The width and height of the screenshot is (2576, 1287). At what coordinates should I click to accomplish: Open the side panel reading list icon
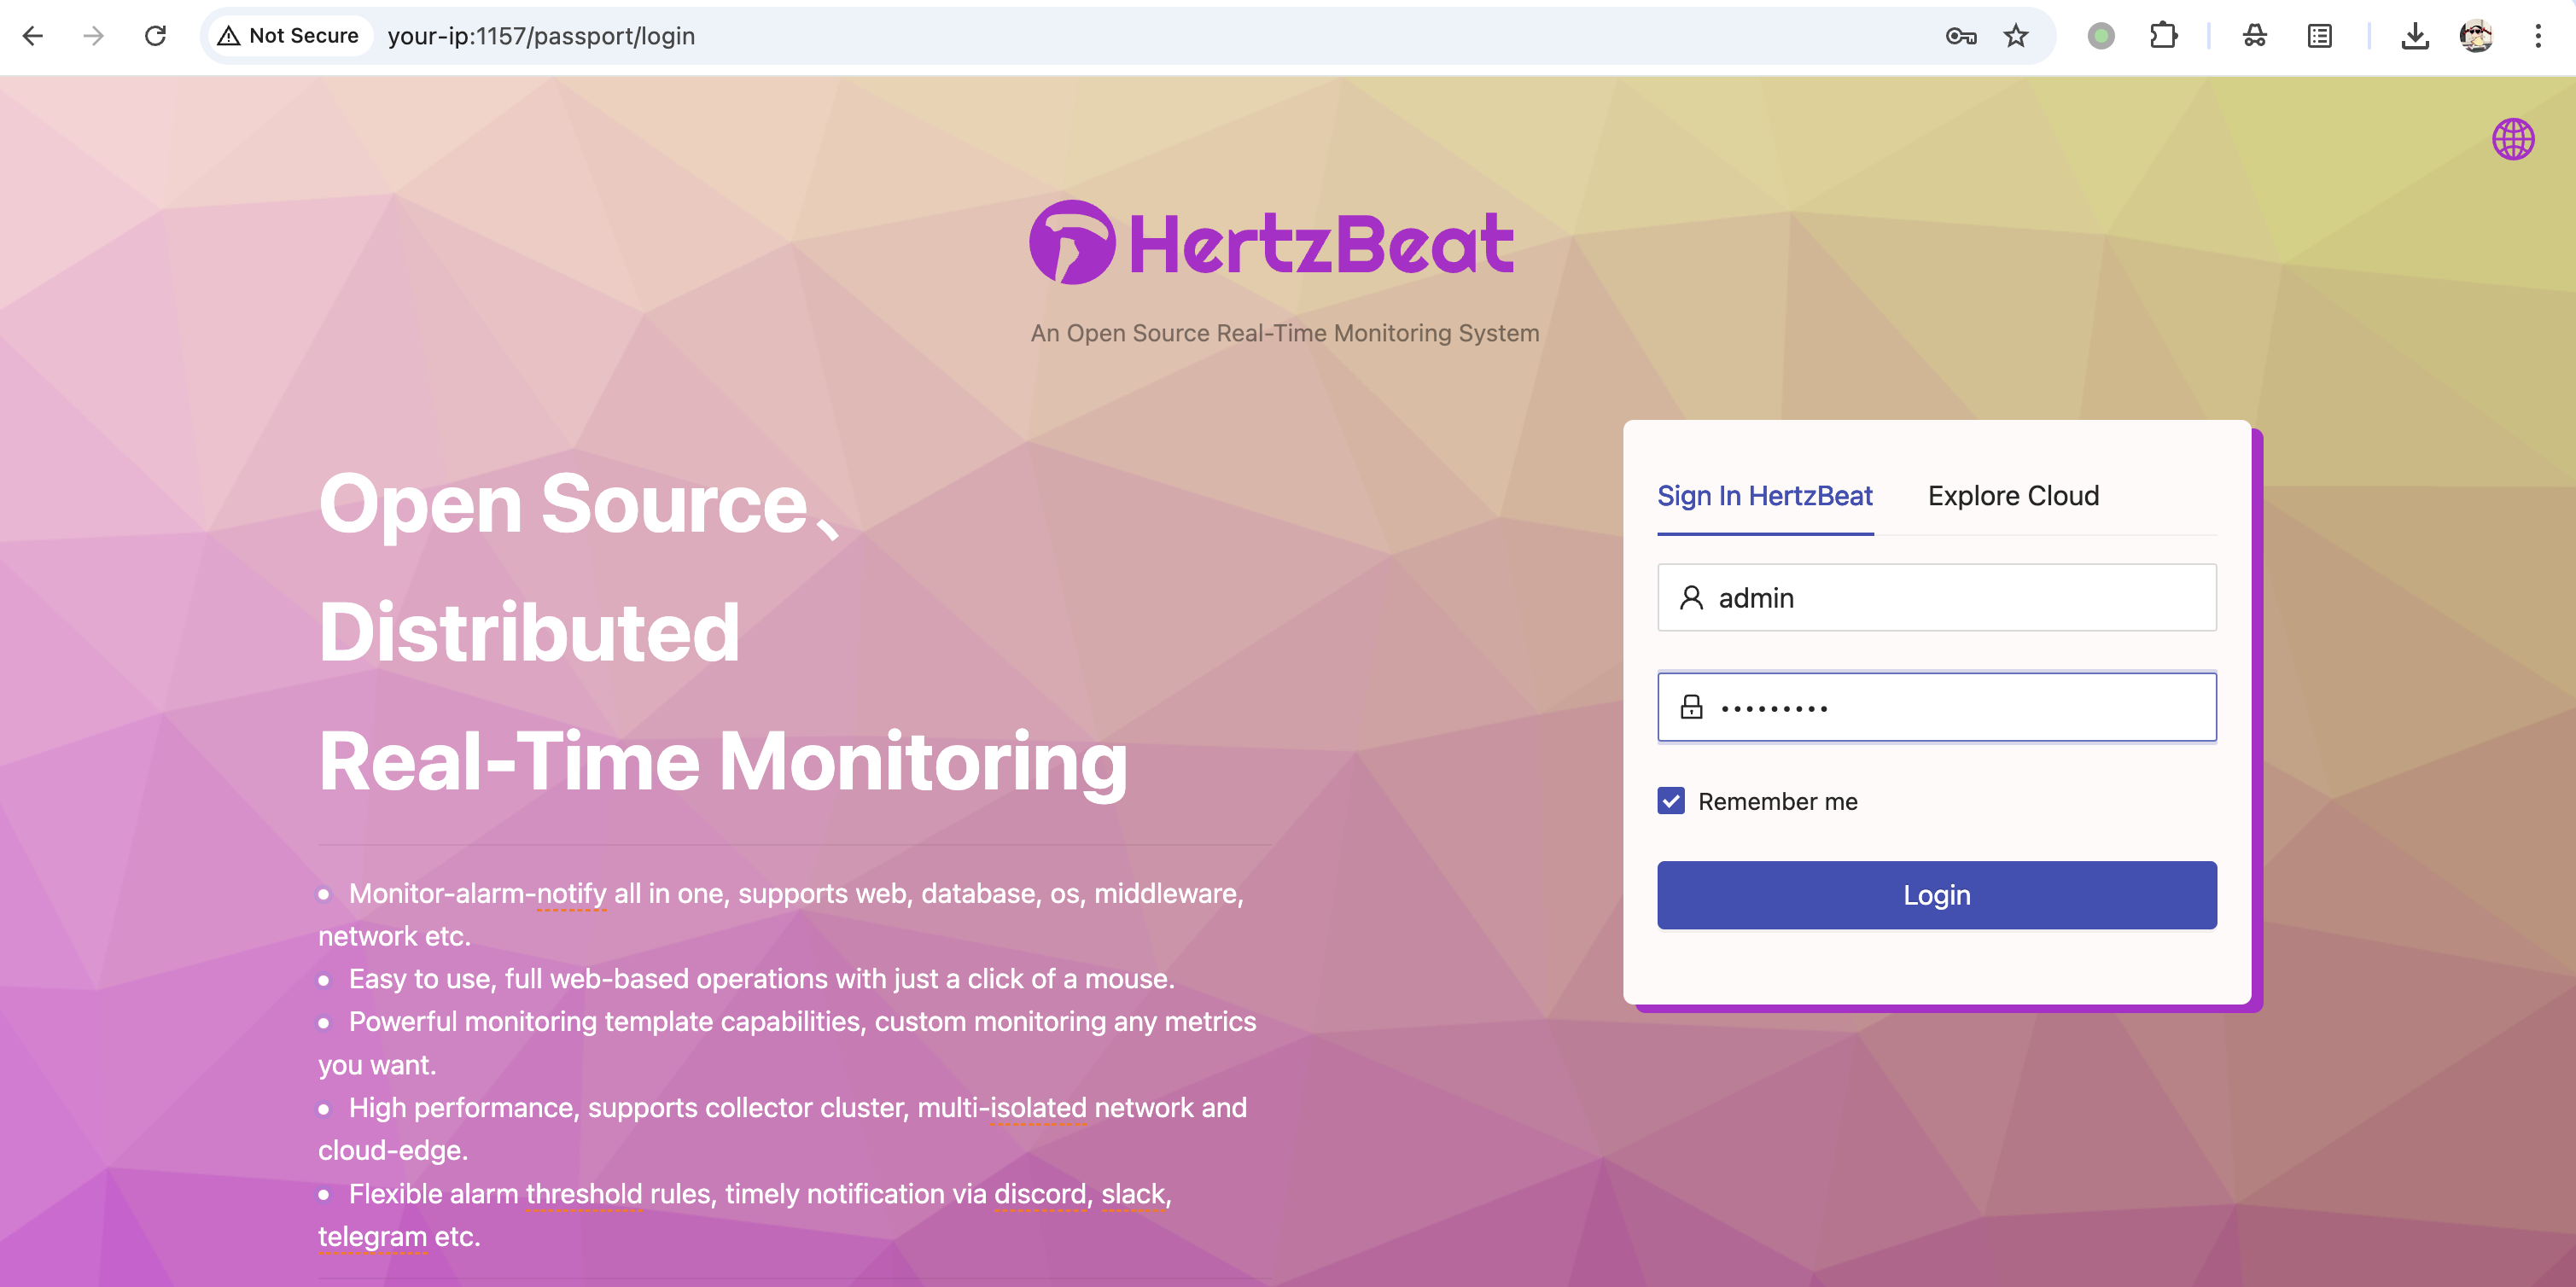coord(2319,36)
